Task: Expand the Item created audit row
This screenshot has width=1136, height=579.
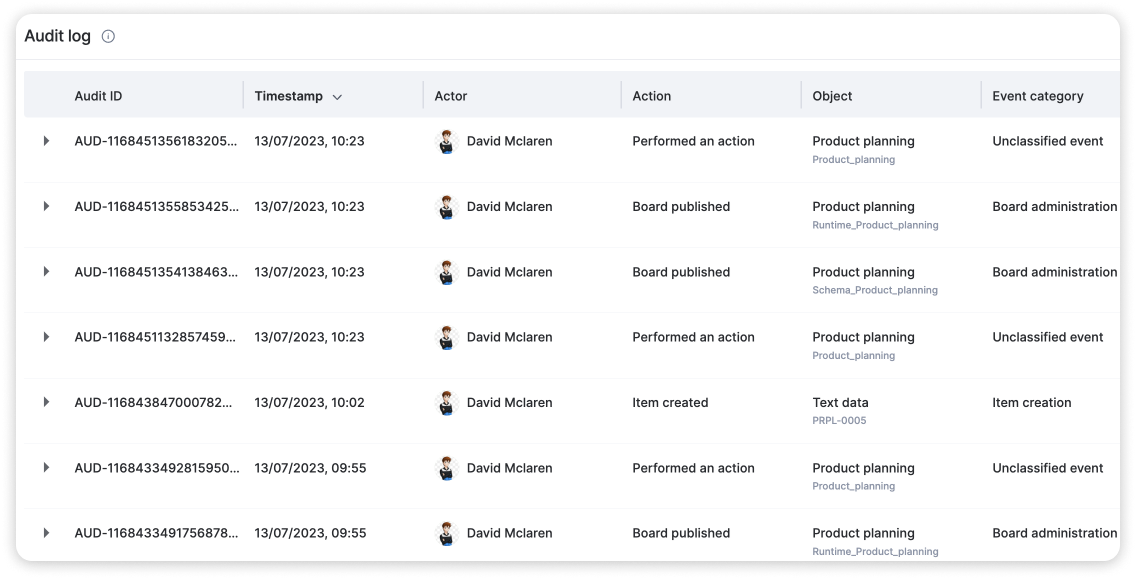Action: (46, 402)
